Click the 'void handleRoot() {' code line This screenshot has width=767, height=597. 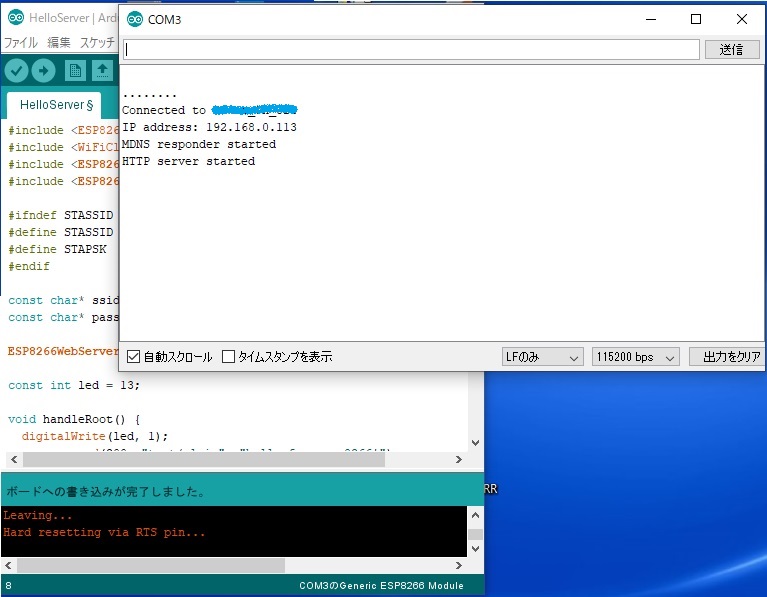click(x=74, y=419)
